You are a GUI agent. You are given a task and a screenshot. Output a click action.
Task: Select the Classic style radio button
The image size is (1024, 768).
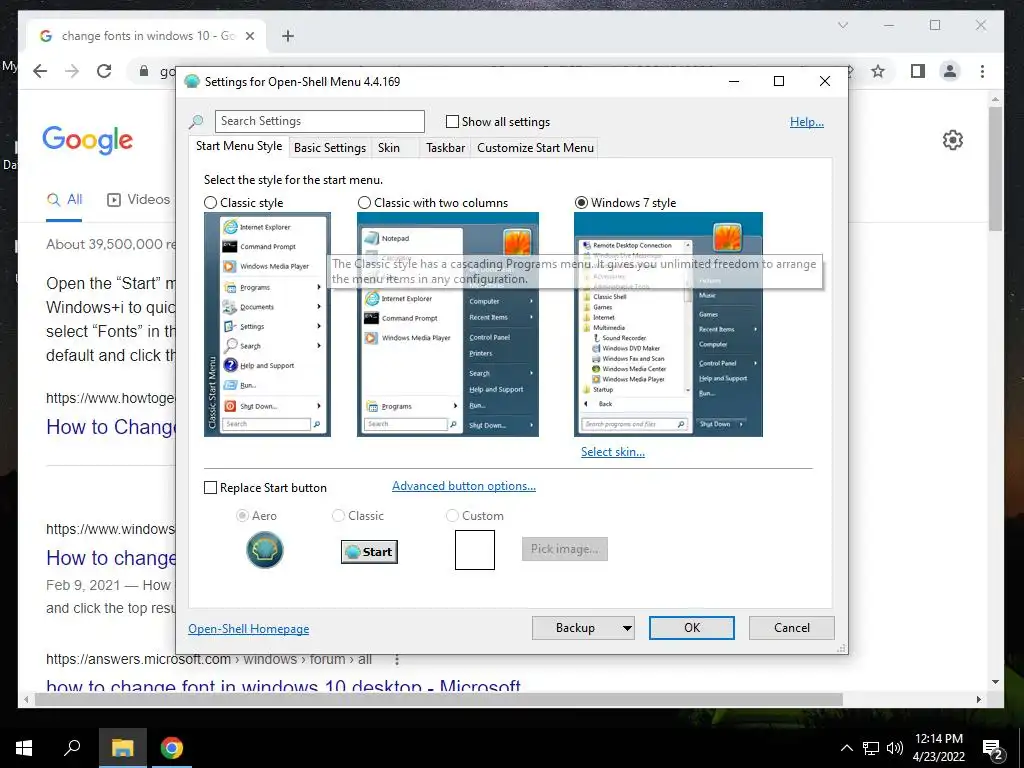tap(210, 202)
